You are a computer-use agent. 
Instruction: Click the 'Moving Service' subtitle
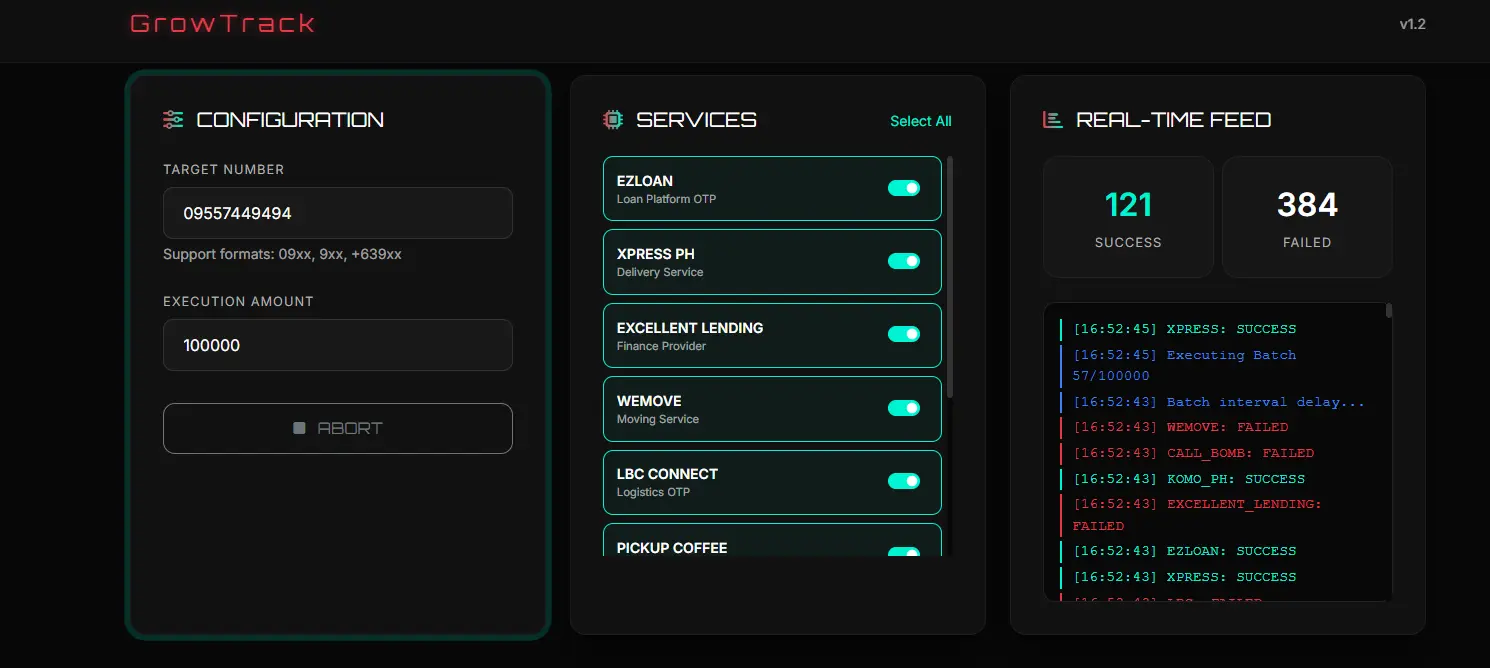[x=658, y=419]
